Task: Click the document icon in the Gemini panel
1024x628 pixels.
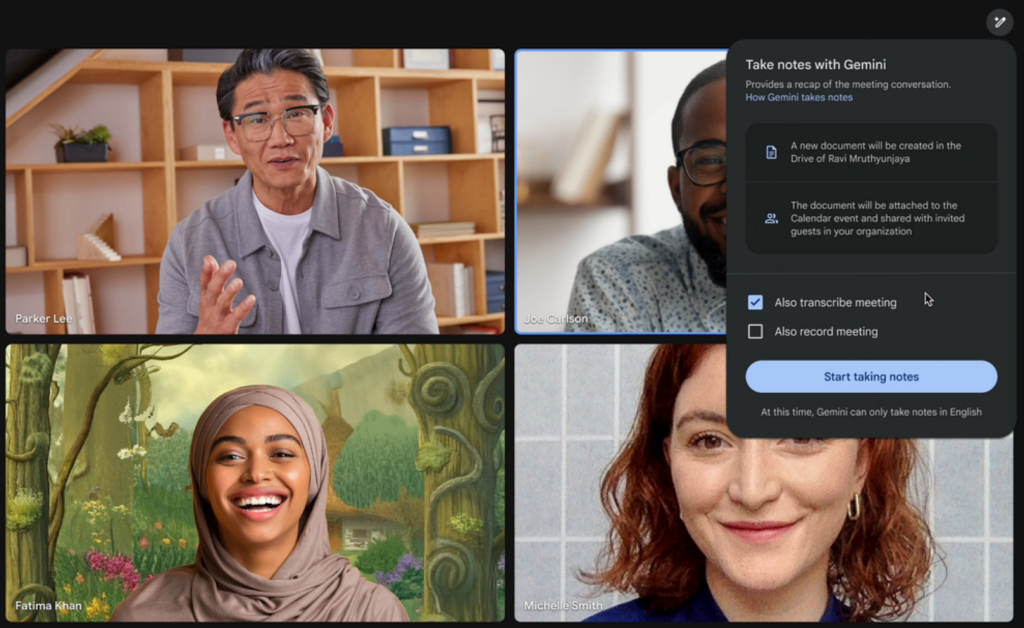Action: [x=771, y=152]
